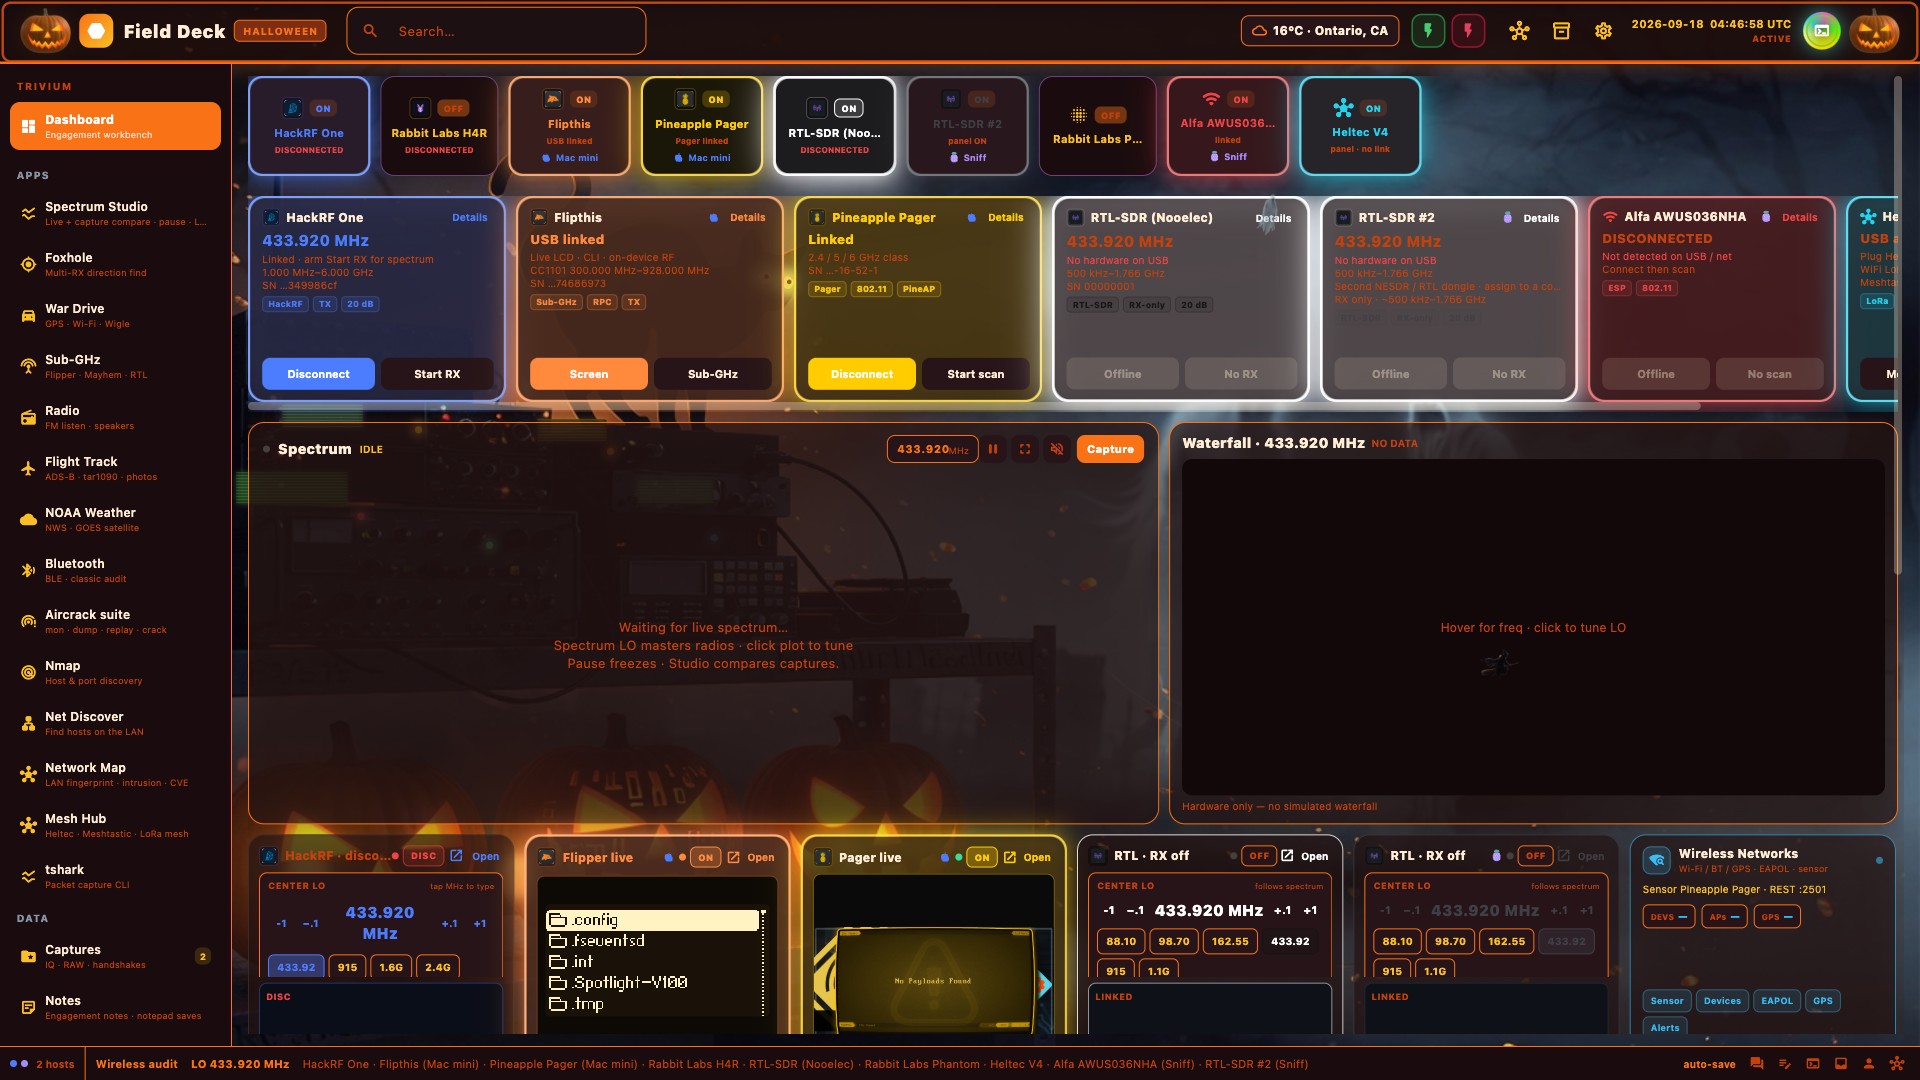1920x1080 pixels.
Task: Click the Wireless Networks eye icon
Action: (x=1657, y=860)
